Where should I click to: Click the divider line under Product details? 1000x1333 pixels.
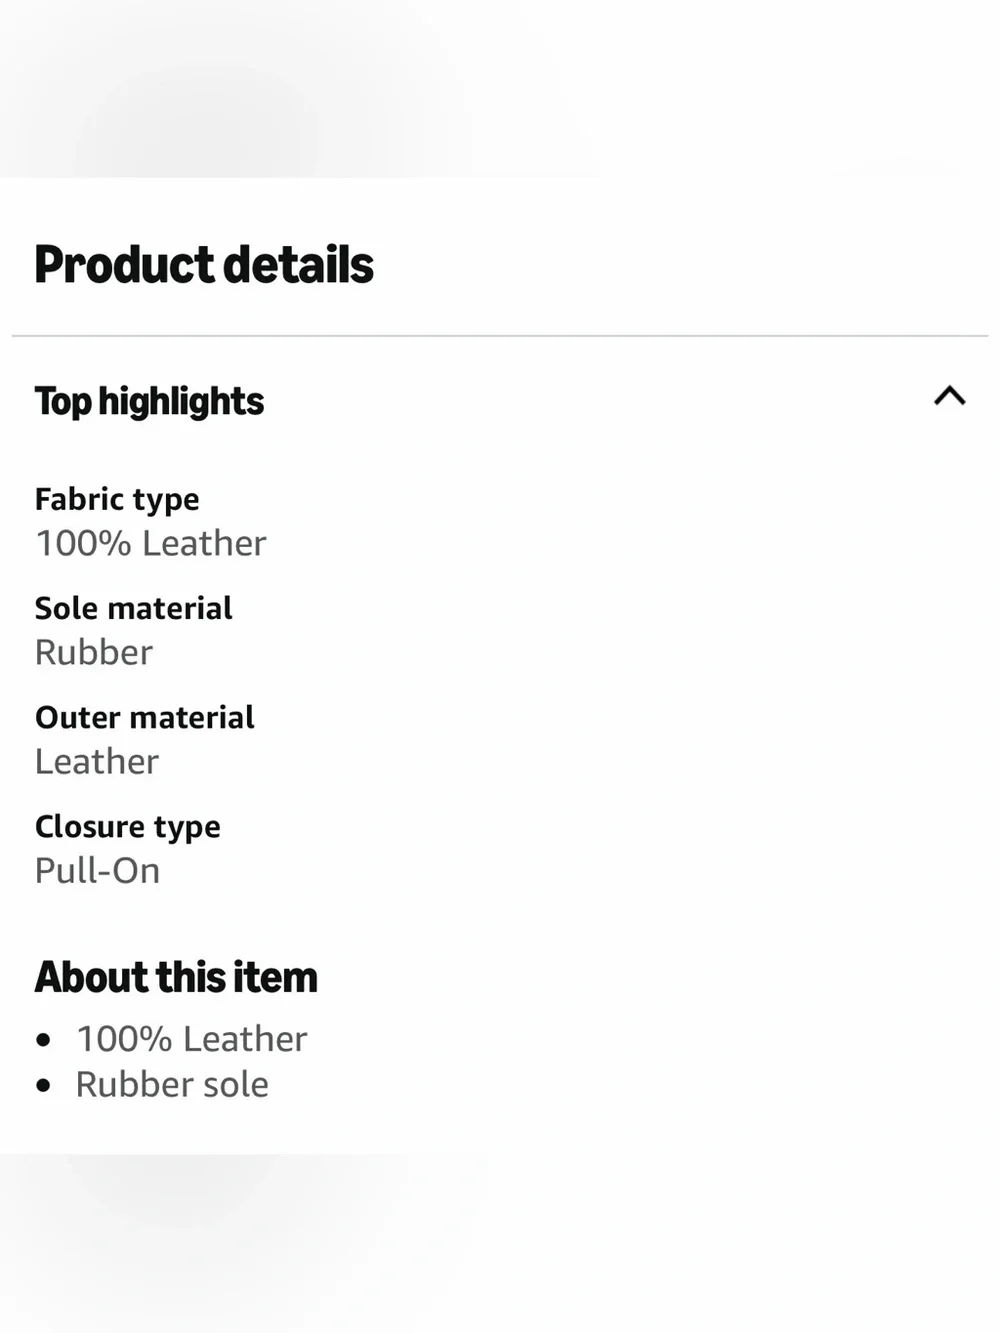click(500, 336)
